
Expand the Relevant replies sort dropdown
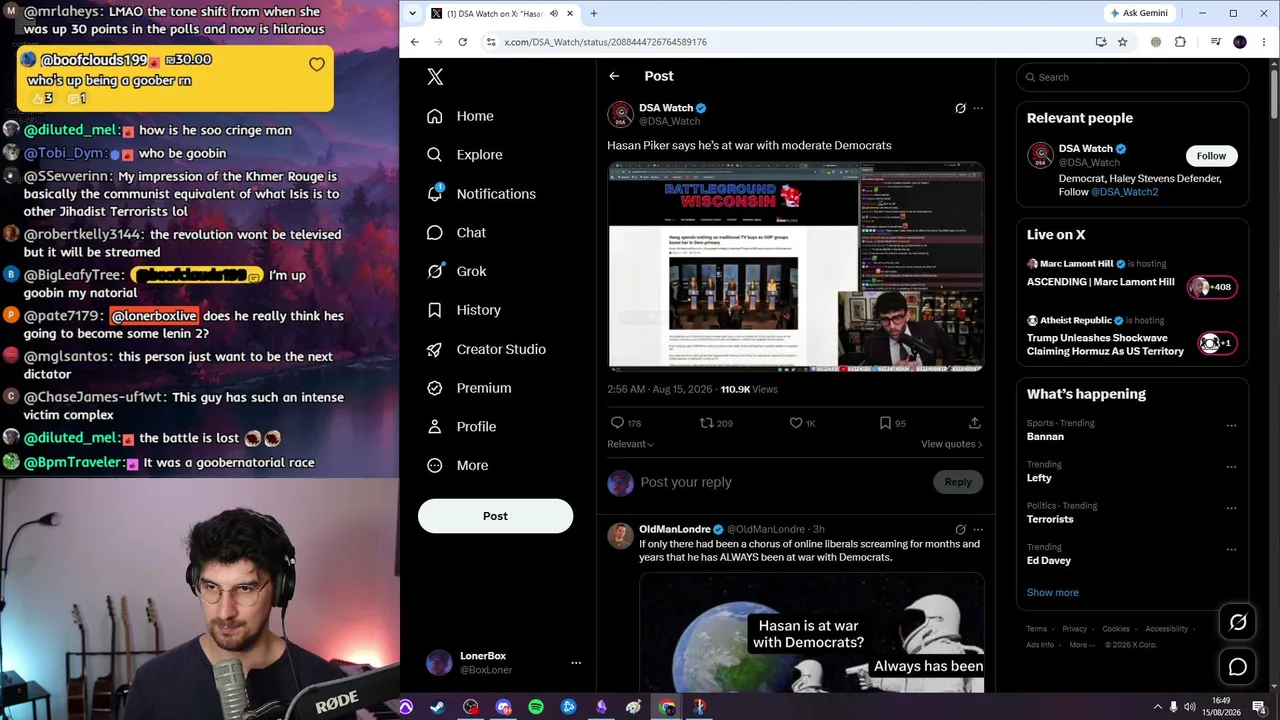[x=630, y=444]
